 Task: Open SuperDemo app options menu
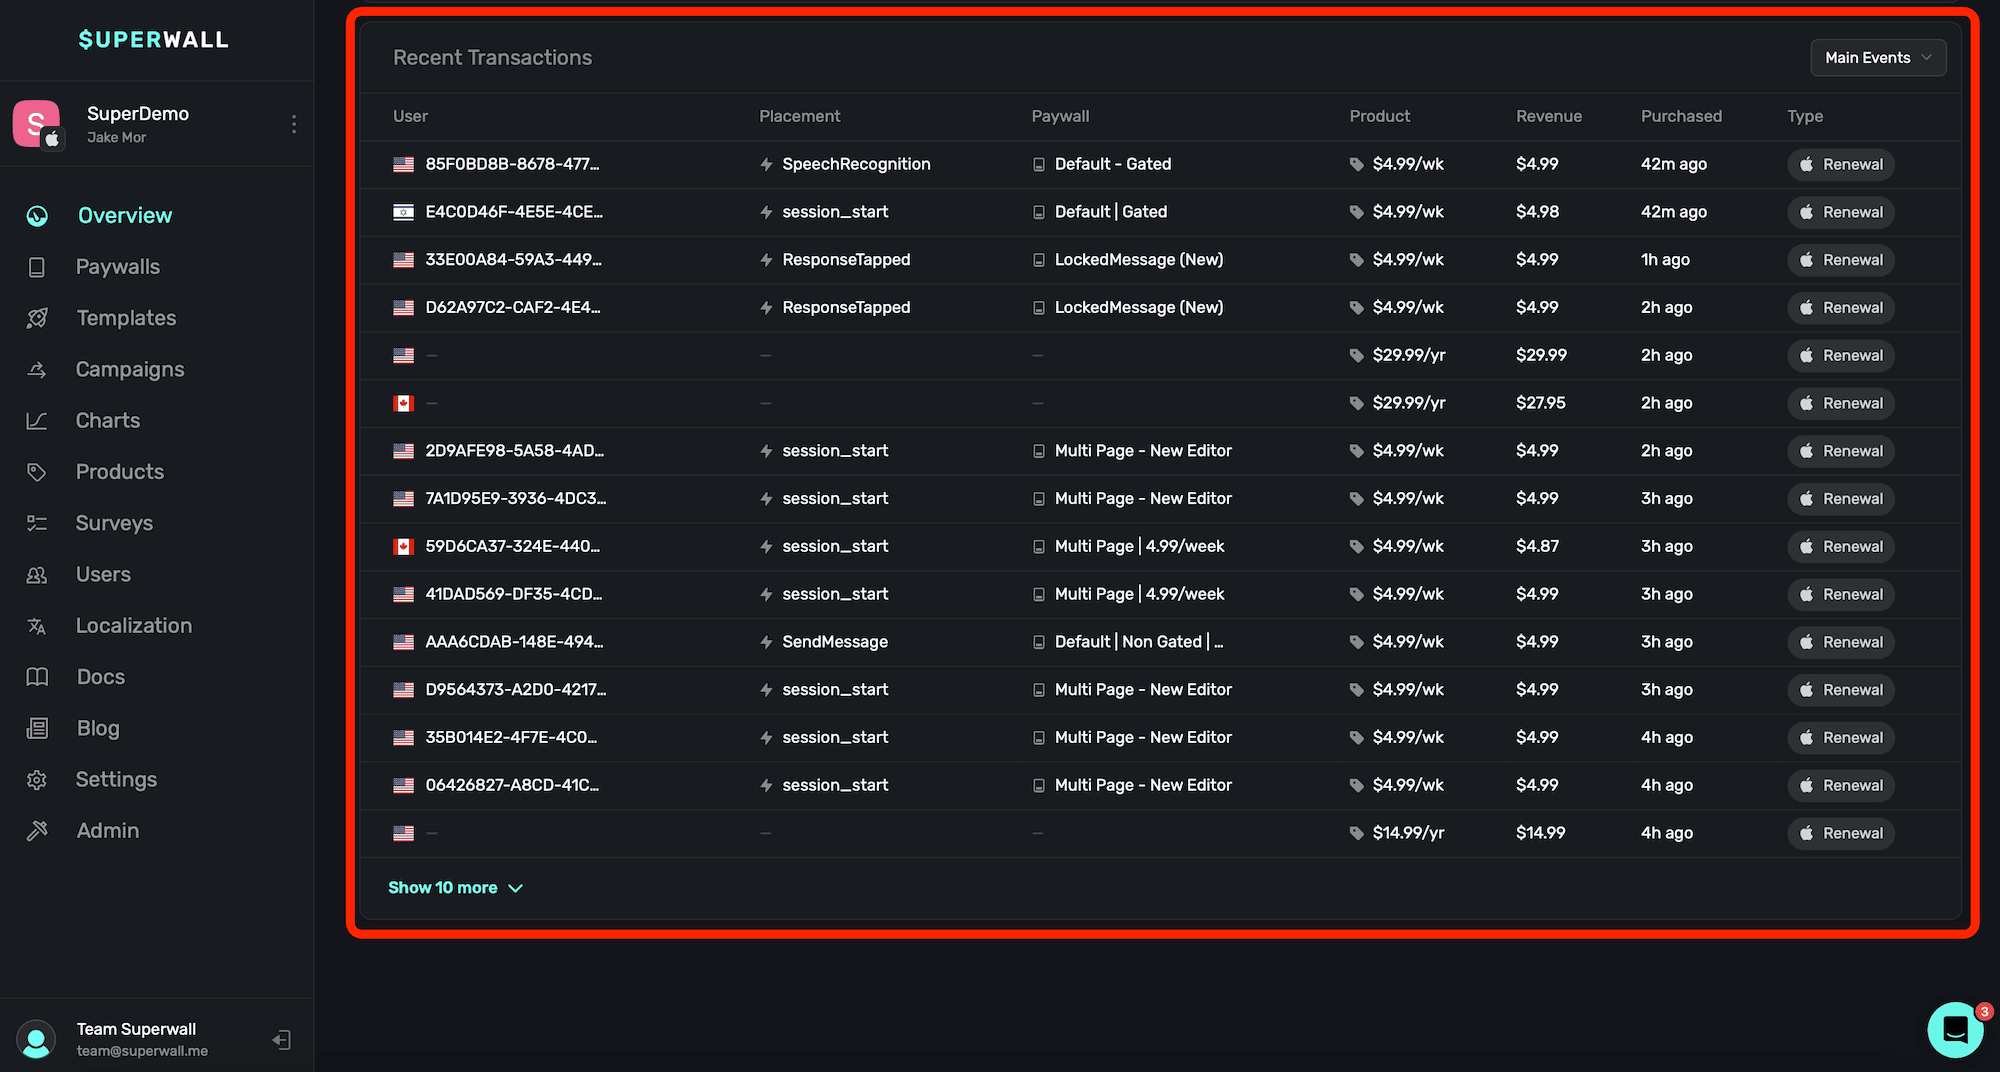coord(293,124)
